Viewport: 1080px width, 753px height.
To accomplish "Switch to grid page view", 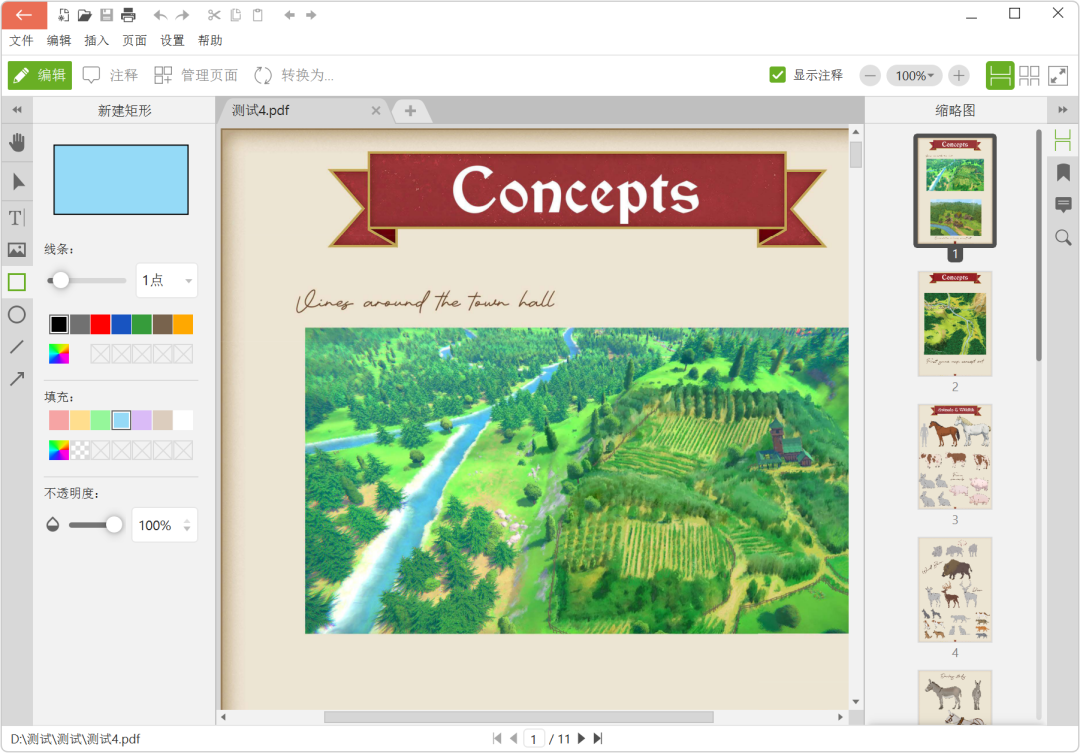I will [x=1029, y=76].
